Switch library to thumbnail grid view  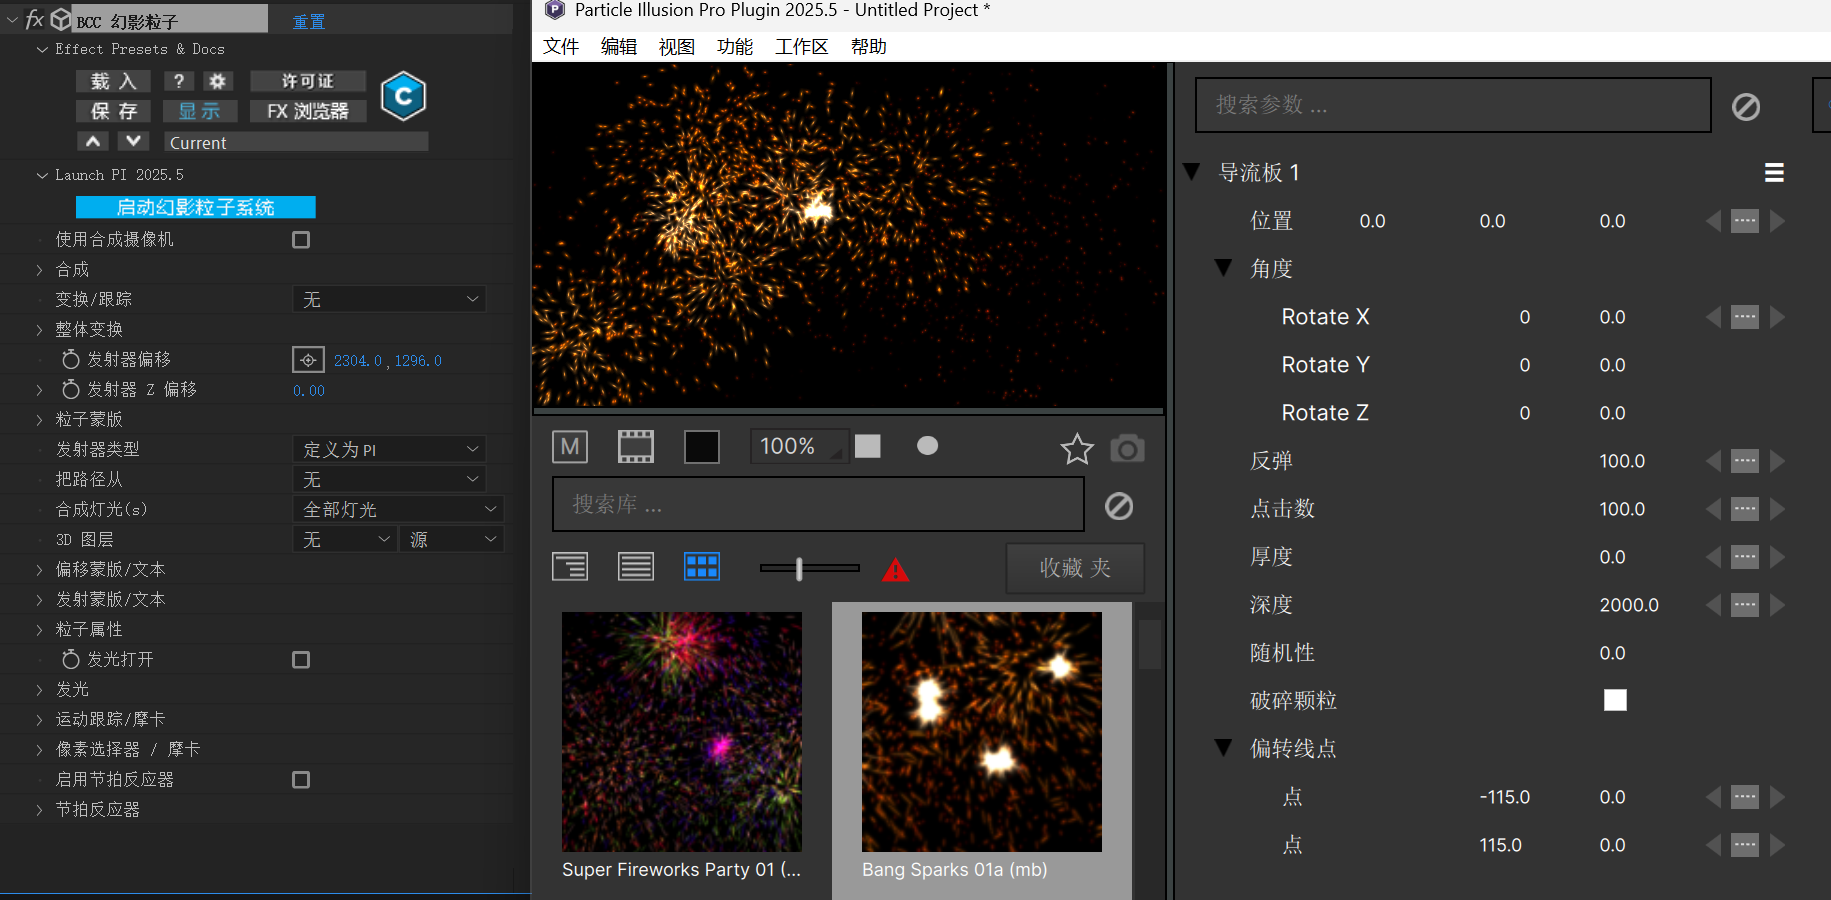(702, 567)
